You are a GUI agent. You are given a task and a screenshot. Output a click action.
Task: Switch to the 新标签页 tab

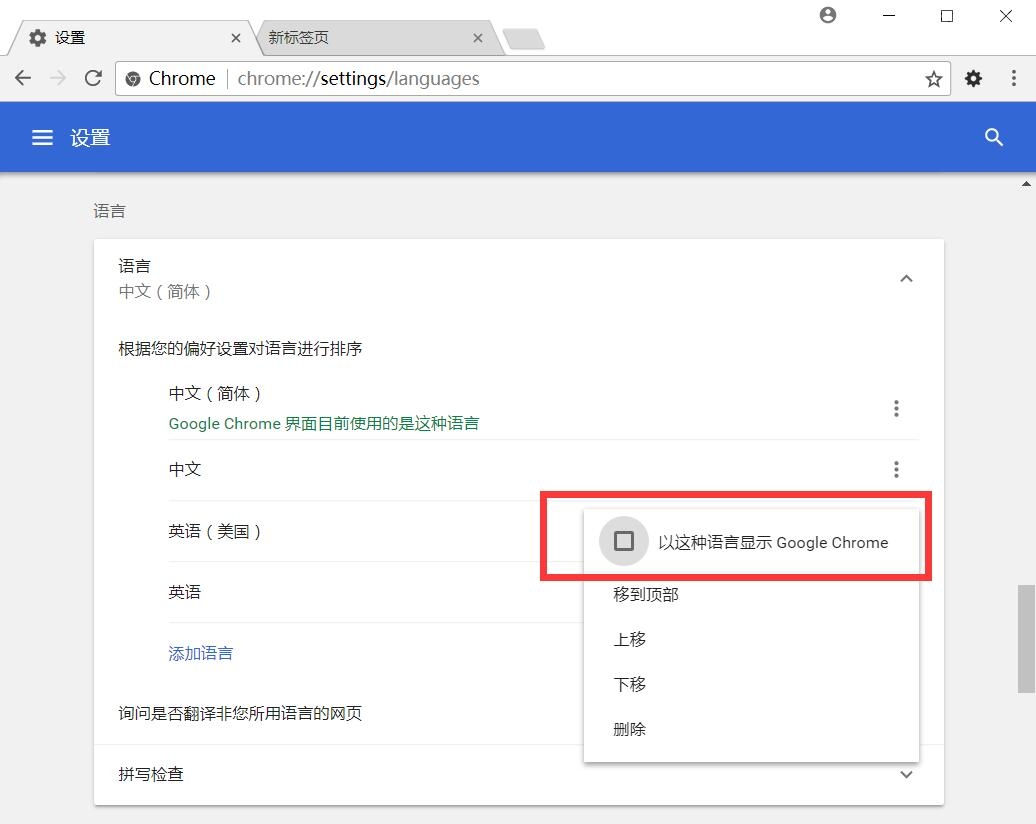pyautogui.click(x=360, y=38)
